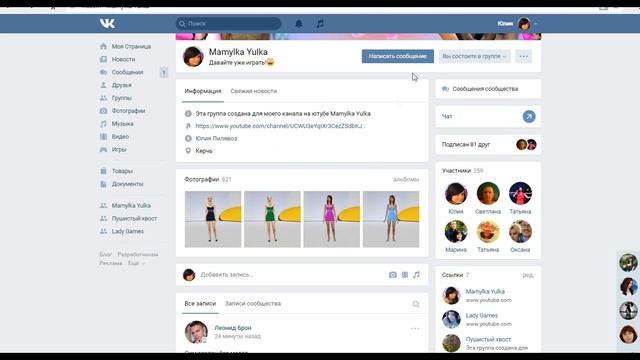Open Видео in the sidebar
Viewport: 640px width, 360px height.
click(120, 136)
